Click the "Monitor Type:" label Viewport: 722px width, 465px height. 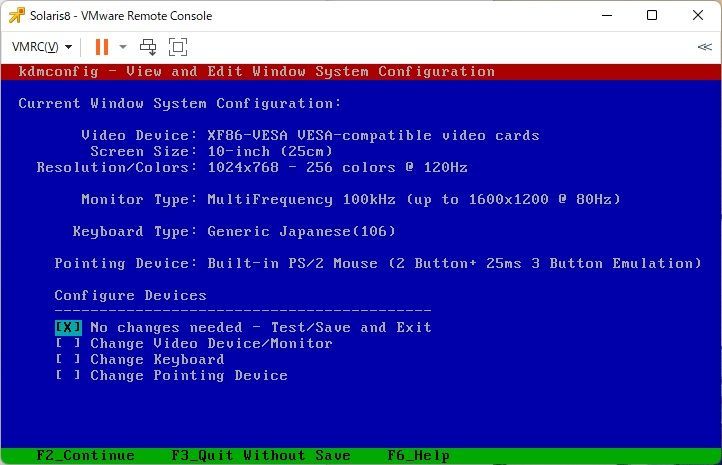pos(139,199)
